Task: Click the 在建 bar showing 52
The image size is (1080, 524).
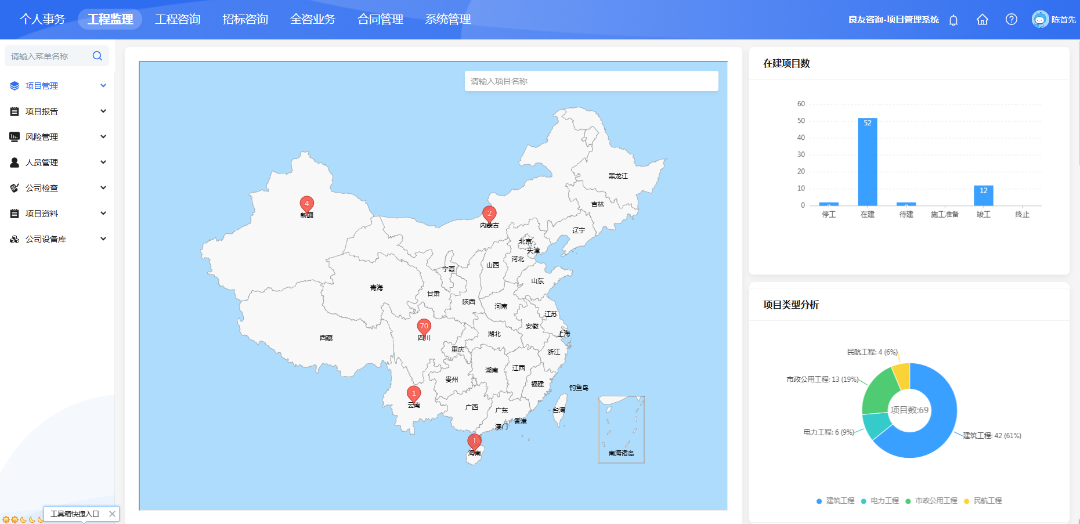Action: coord(867,162)
